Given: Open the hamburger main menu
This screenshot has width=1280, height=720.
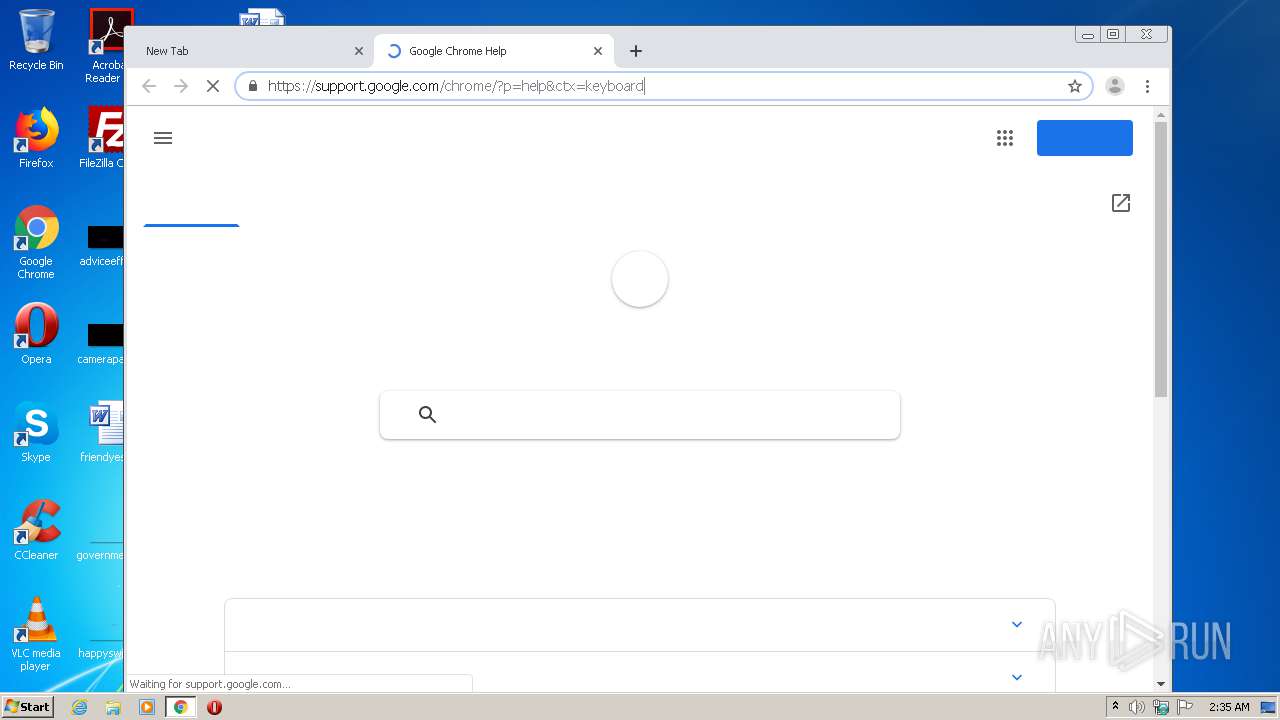Looking at the screenshot, I should [x=163, y=138].
